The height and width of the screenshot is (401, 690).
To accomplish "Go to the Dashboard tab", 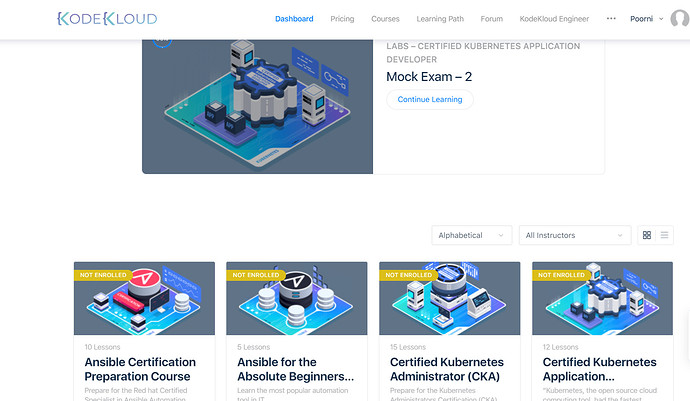I will 294,18.
